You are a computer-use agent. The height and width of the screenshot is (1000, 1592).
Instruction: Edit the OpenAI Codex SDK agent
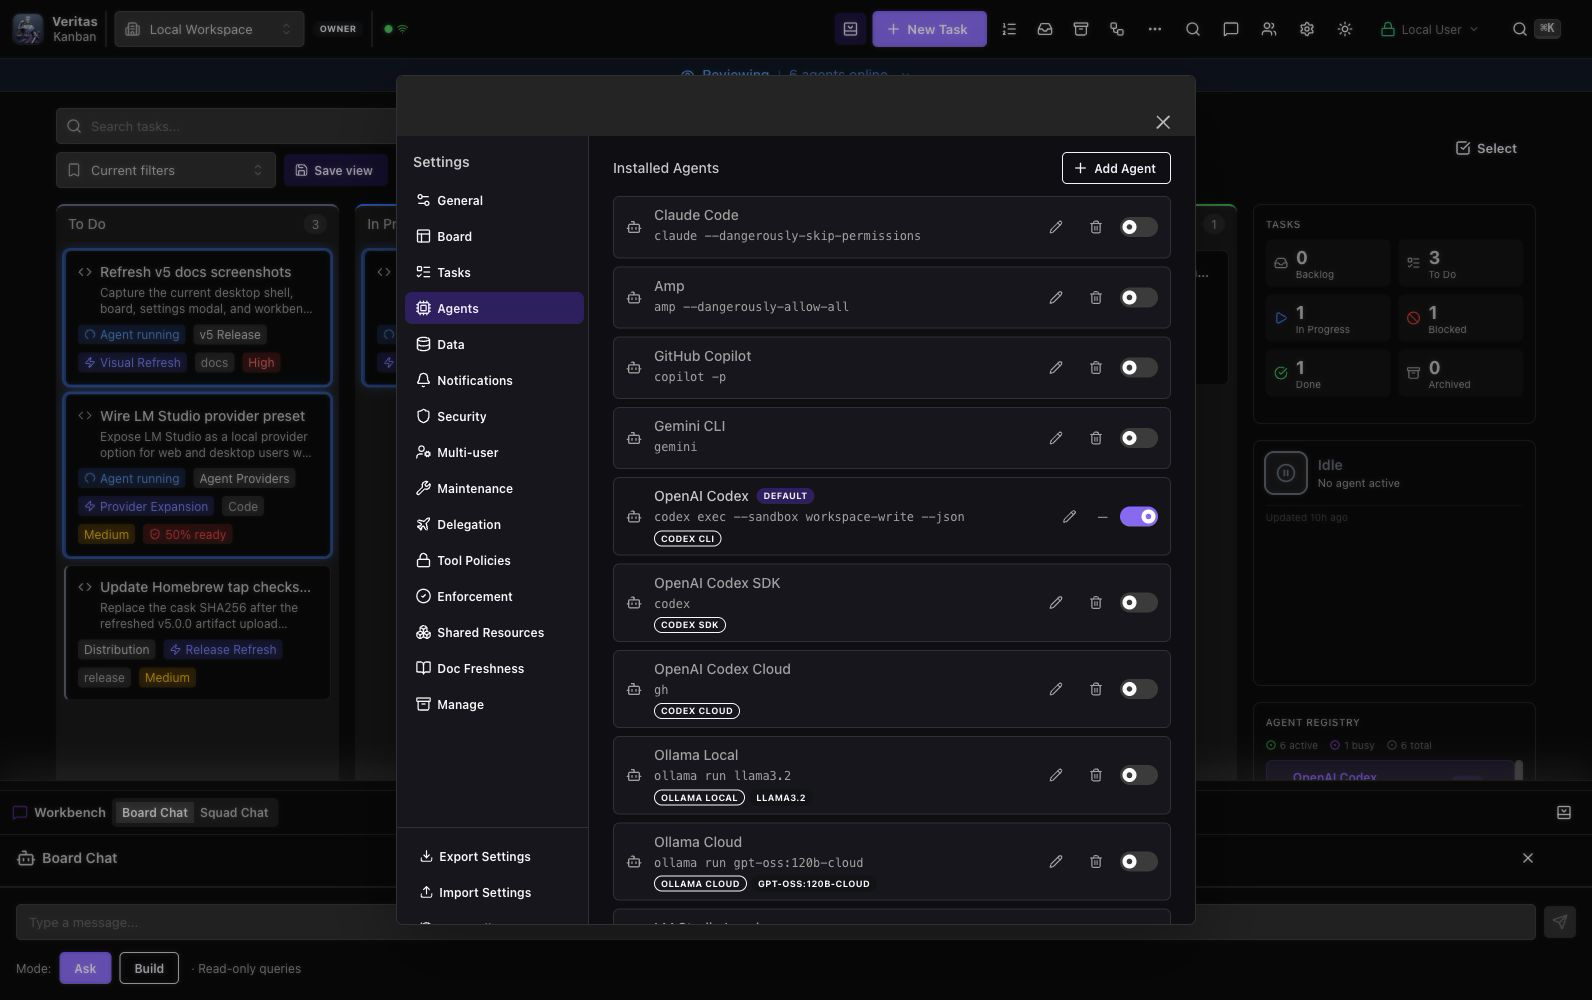pyautogui.click(x=1055, y=602)
